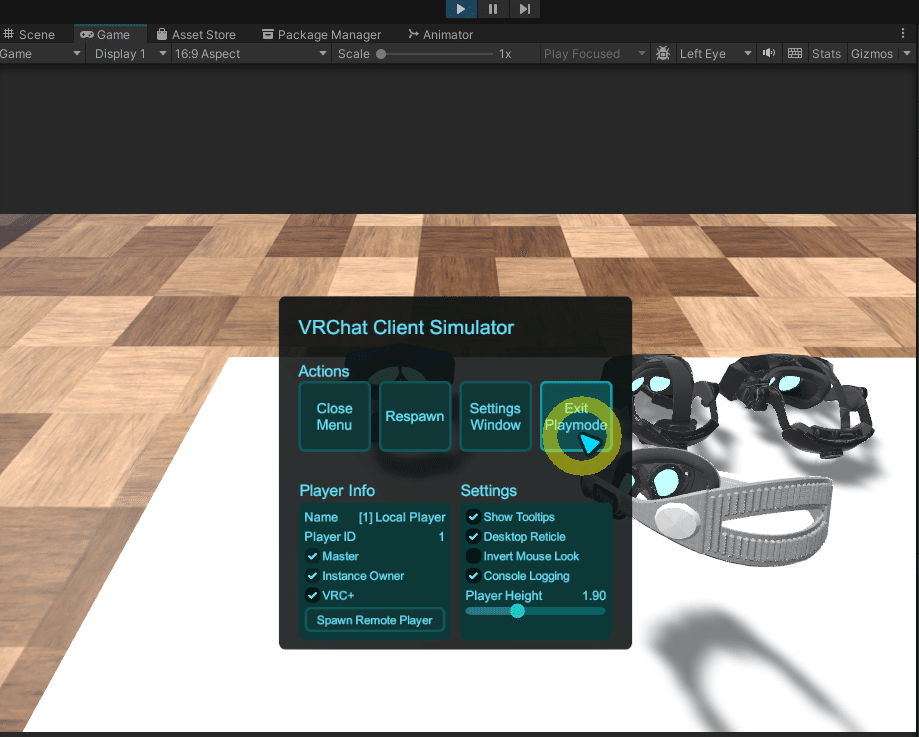Toggle the Console Logging checkbox
The width and height of the screenshot is (919, 737).
tap(474, 576)
